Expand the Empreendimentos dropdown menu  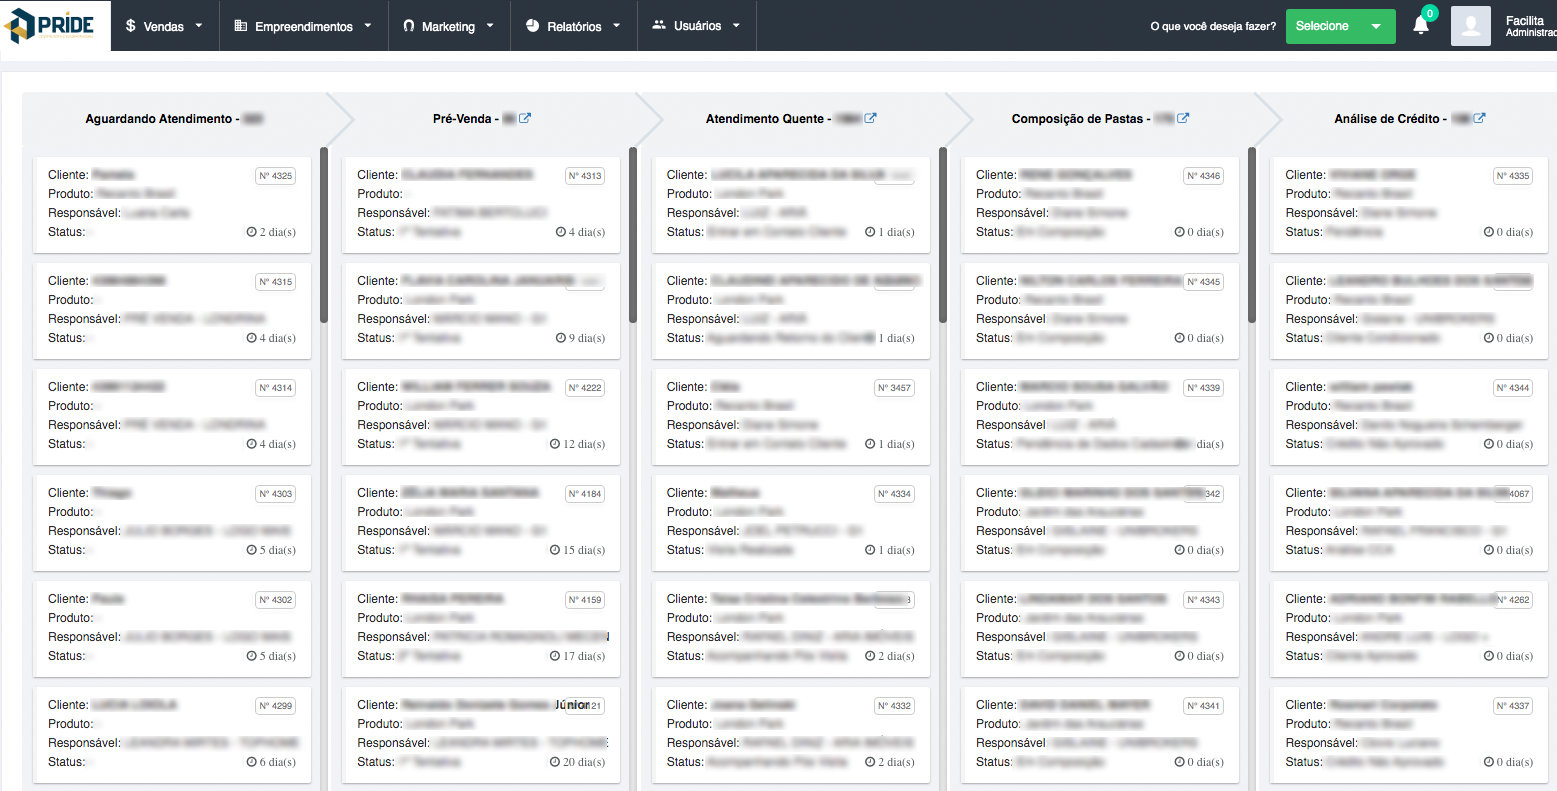303,26
